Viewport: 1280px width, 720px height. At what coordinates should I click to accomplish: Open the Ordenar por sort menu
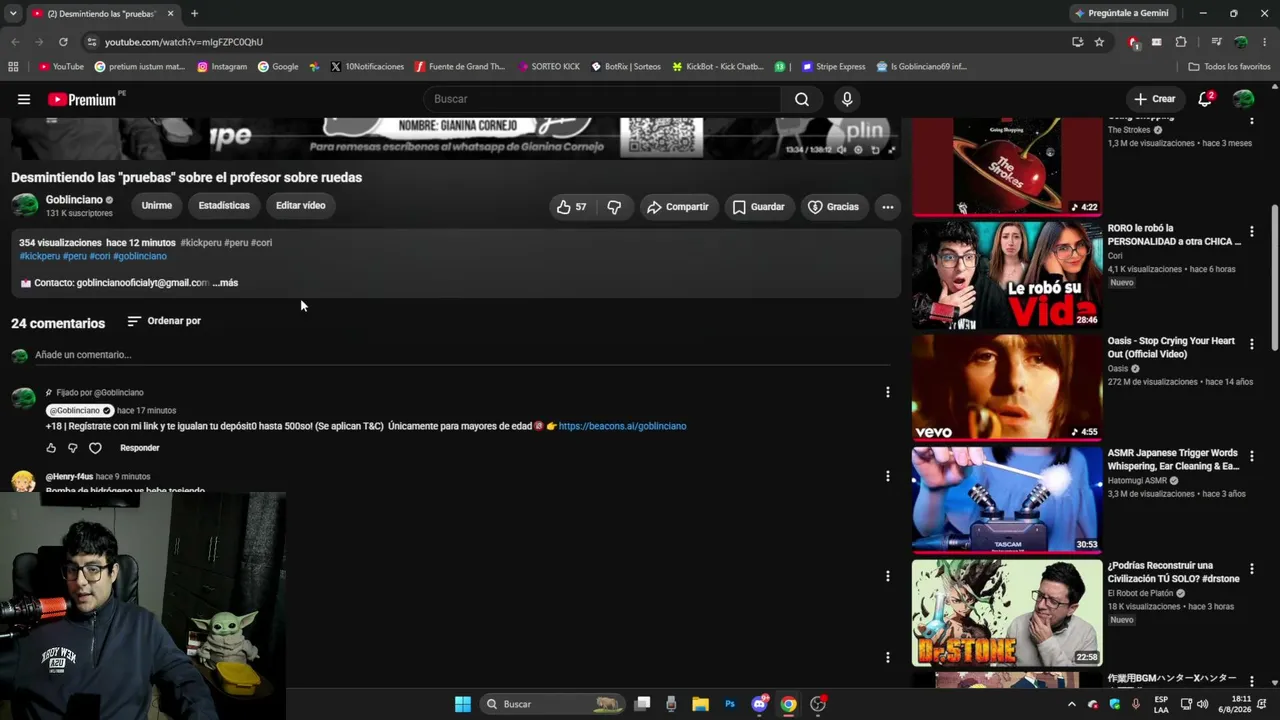pyautogui.click(x=164, y=321)
